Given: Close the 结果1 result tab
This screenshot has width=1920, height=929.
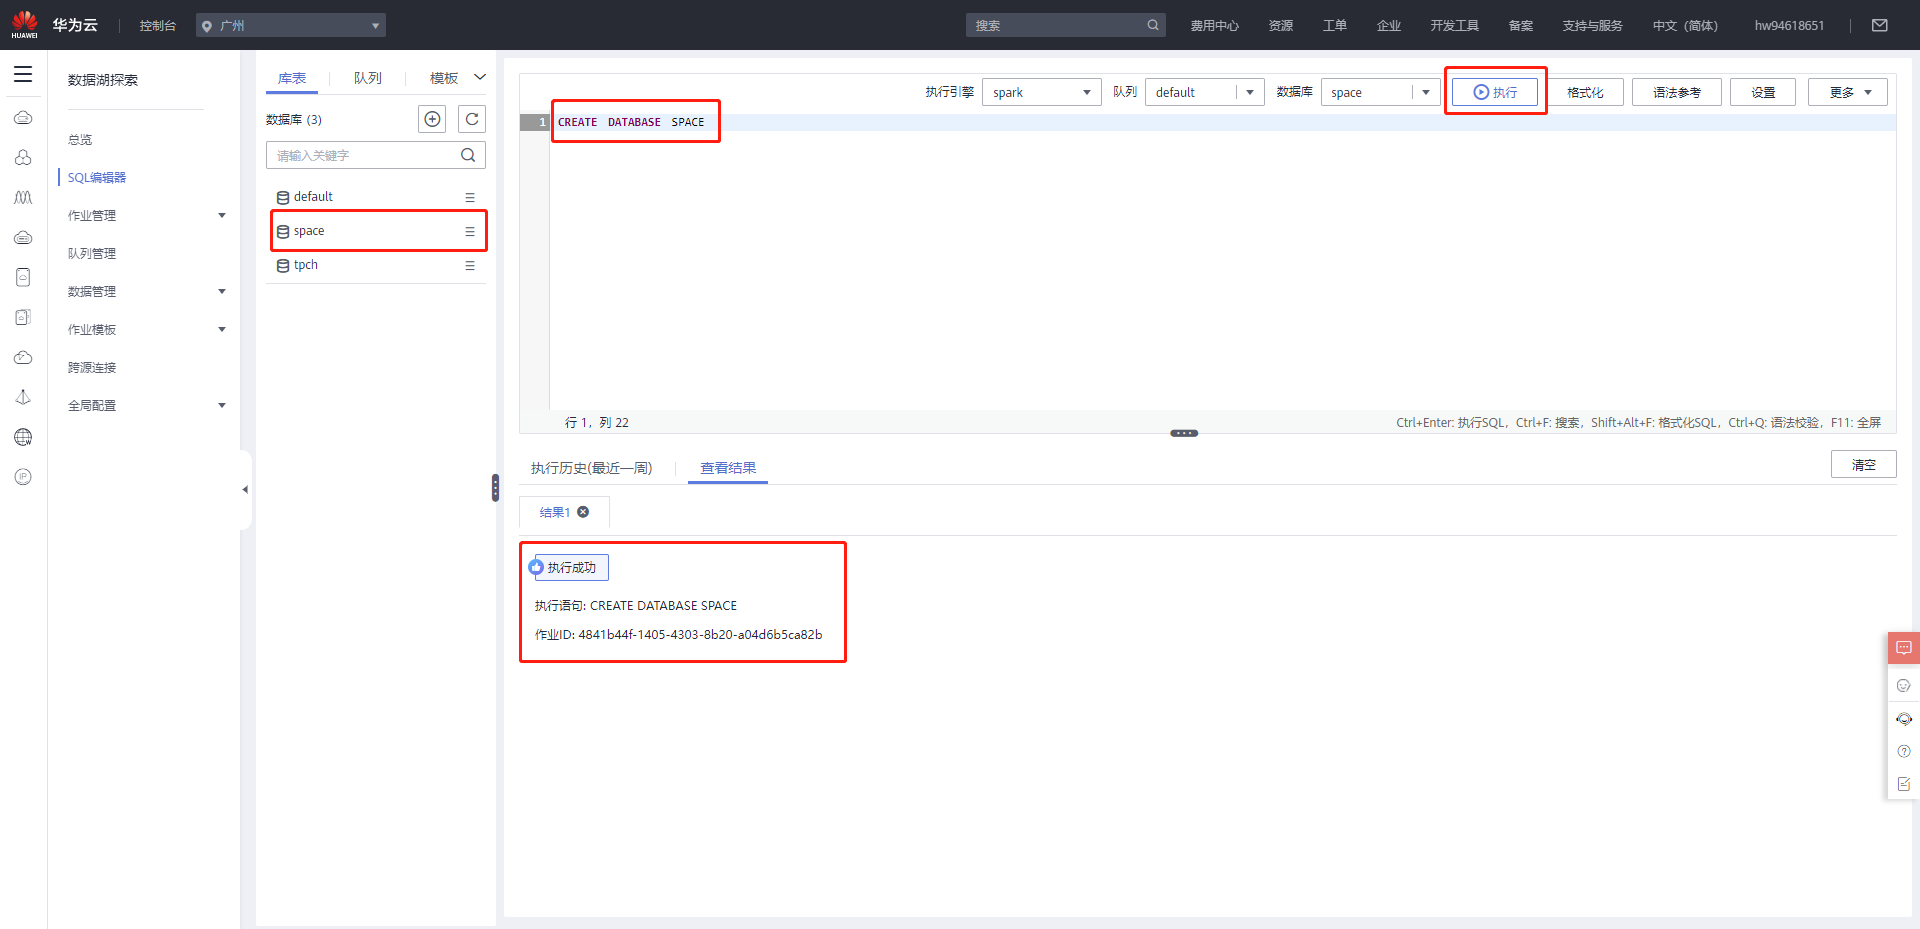Looking at the screenshot, I should 583,512.
